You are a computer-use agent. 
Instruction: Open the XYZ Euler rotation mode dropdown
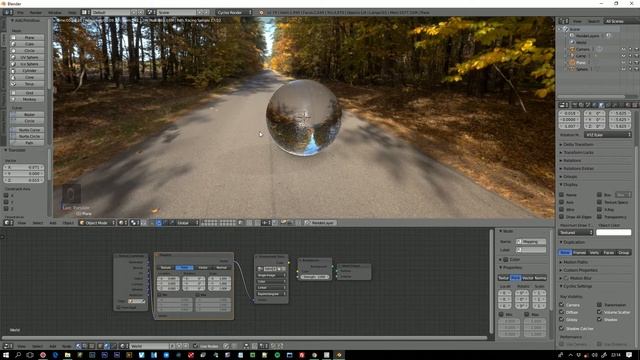[608, 135]
